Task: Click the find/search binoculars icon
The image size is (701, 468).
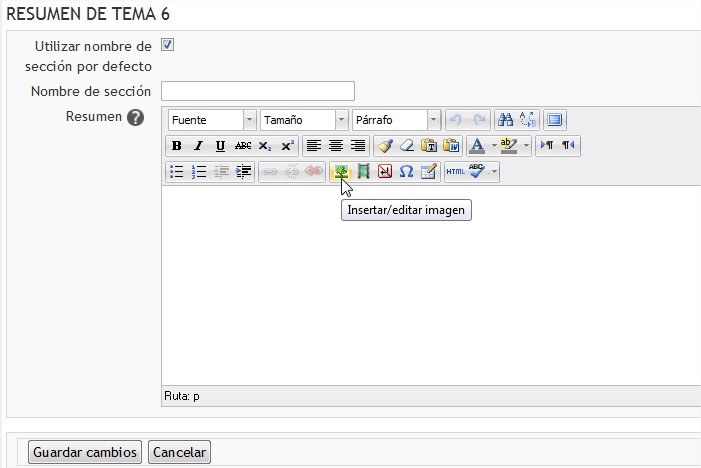Action: (x=505, y=120)
